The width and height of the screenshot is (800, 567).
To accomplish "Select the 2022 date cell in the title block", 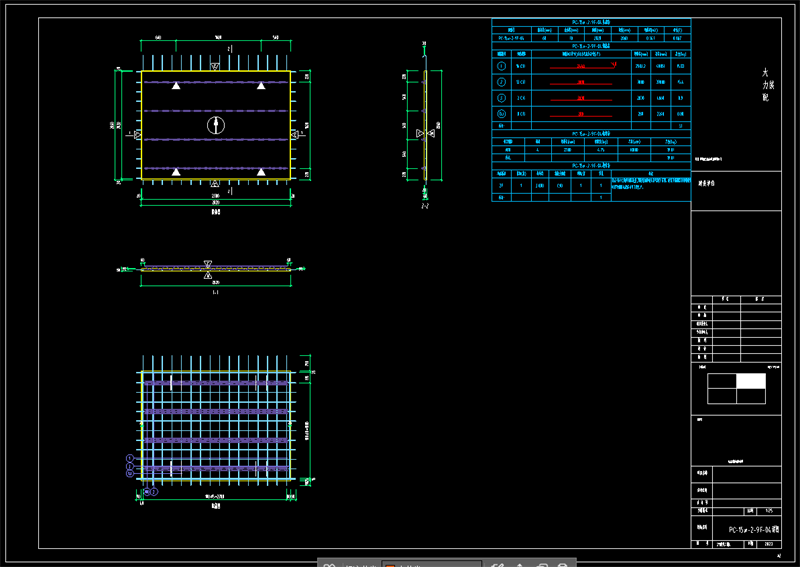I will 769,544.
